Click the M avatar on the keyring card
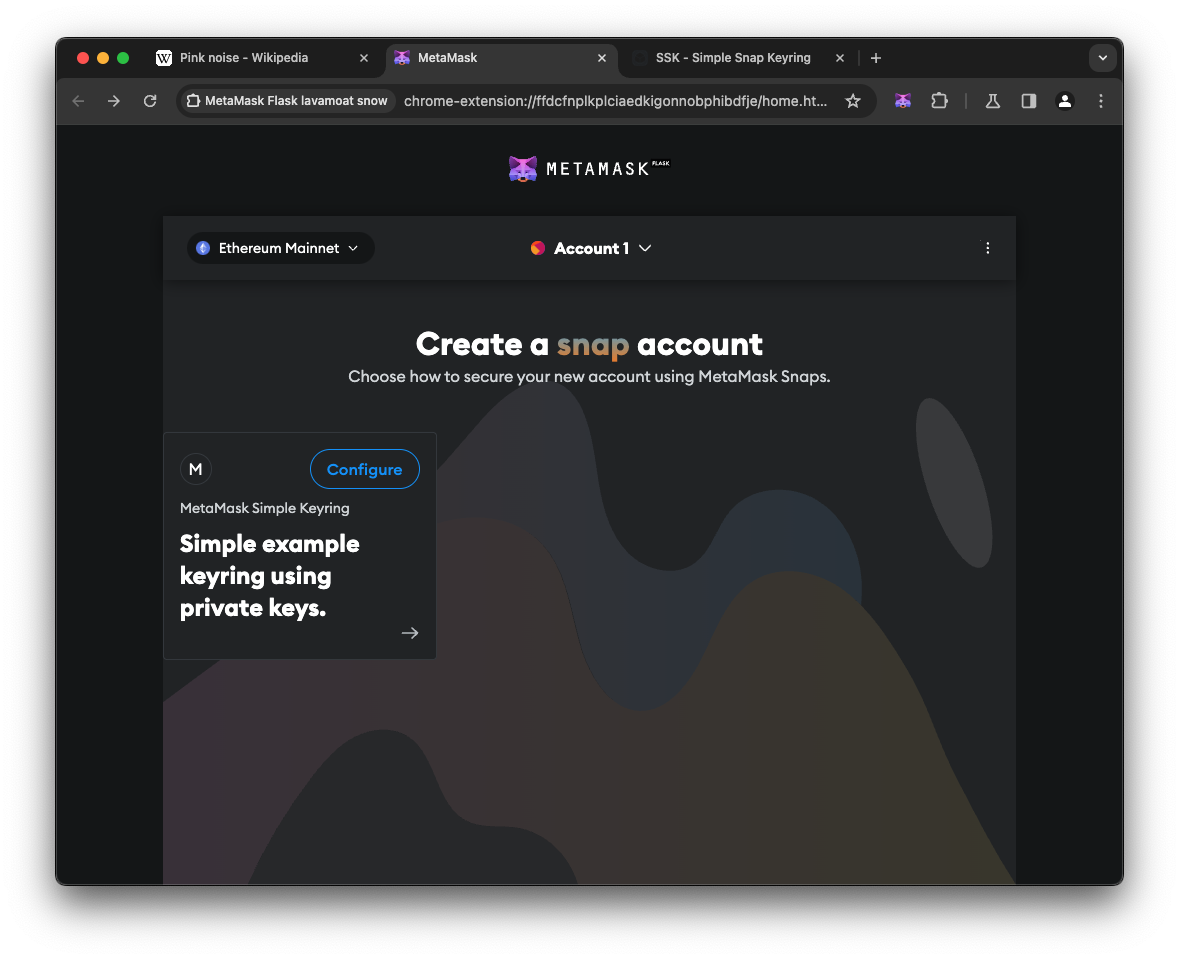 click(195, 469)
